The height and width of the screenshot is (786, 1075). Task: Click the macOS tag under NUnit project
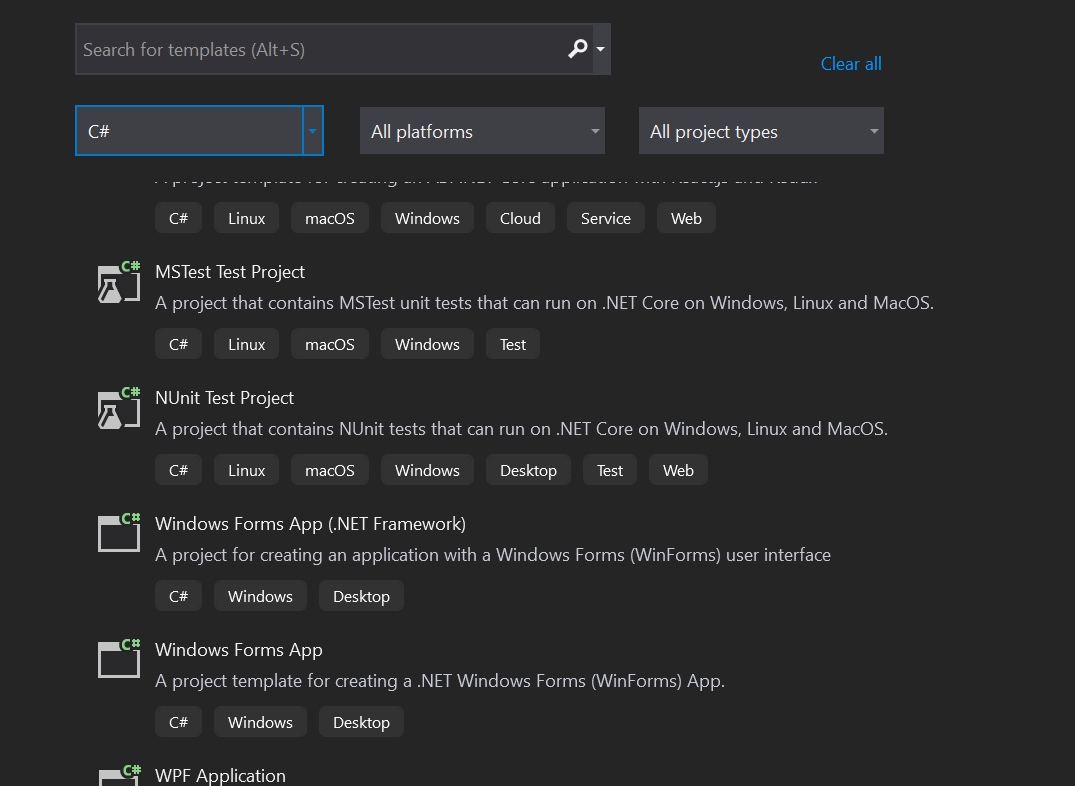[x=330, y=471]
